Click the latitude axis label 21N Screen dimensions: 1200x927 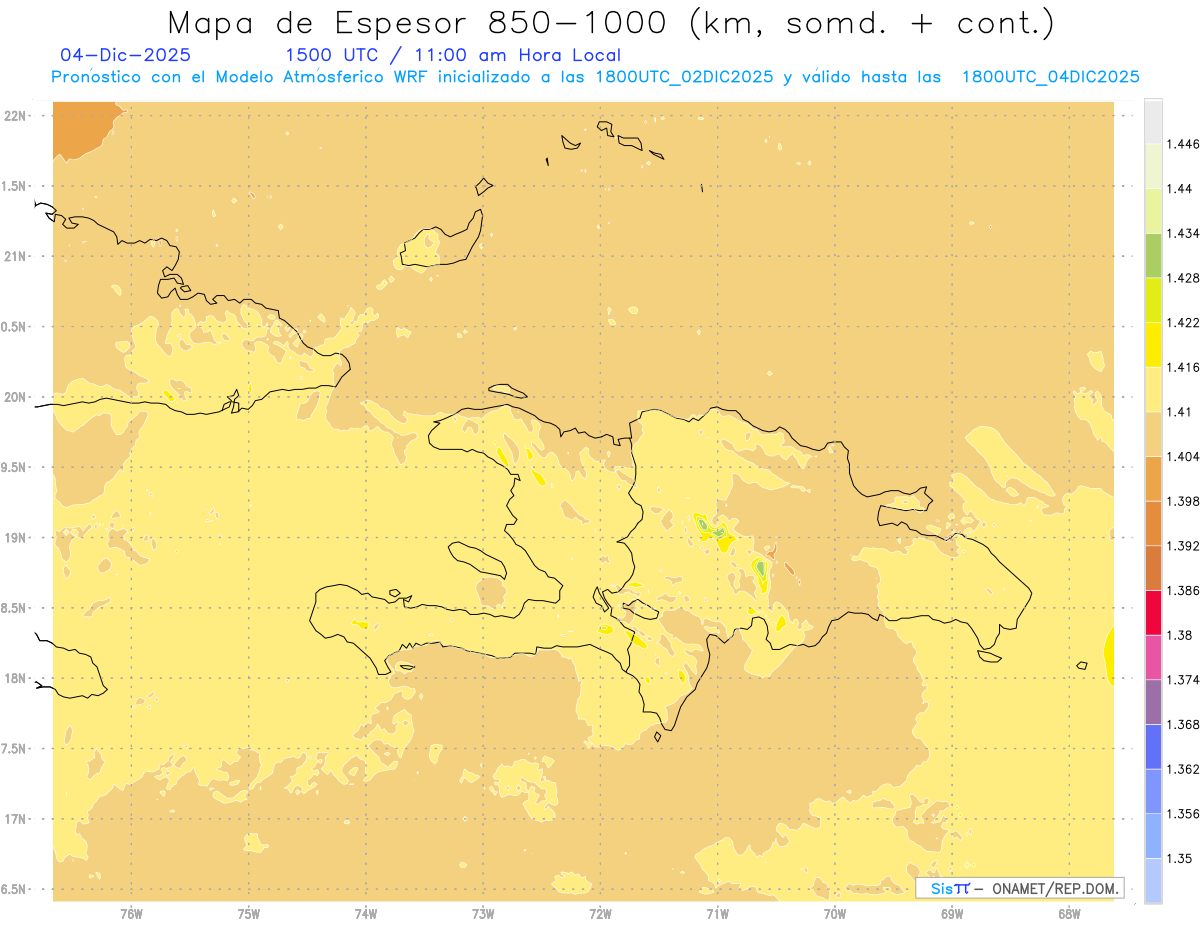tap(17, 256)
